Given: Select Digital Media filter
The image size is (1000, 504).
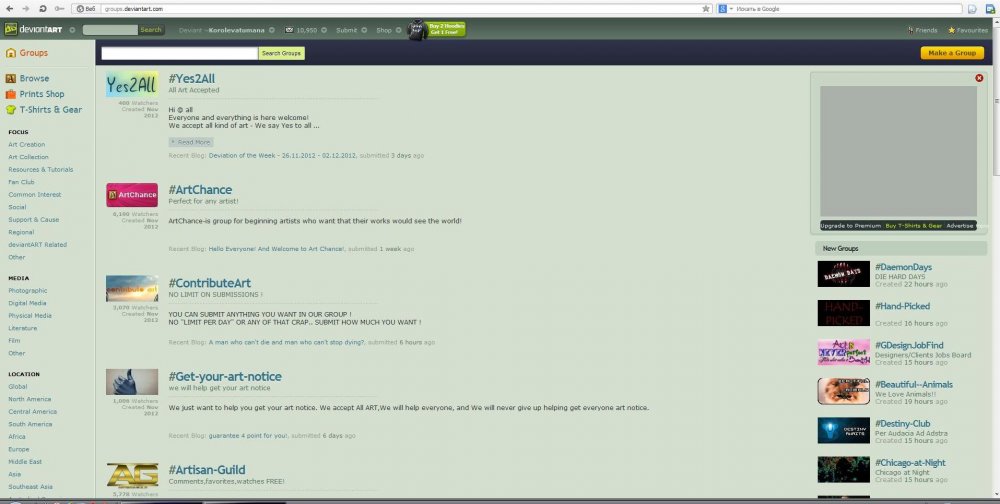Looking at the screenshot, I should (x=27, y=303).
